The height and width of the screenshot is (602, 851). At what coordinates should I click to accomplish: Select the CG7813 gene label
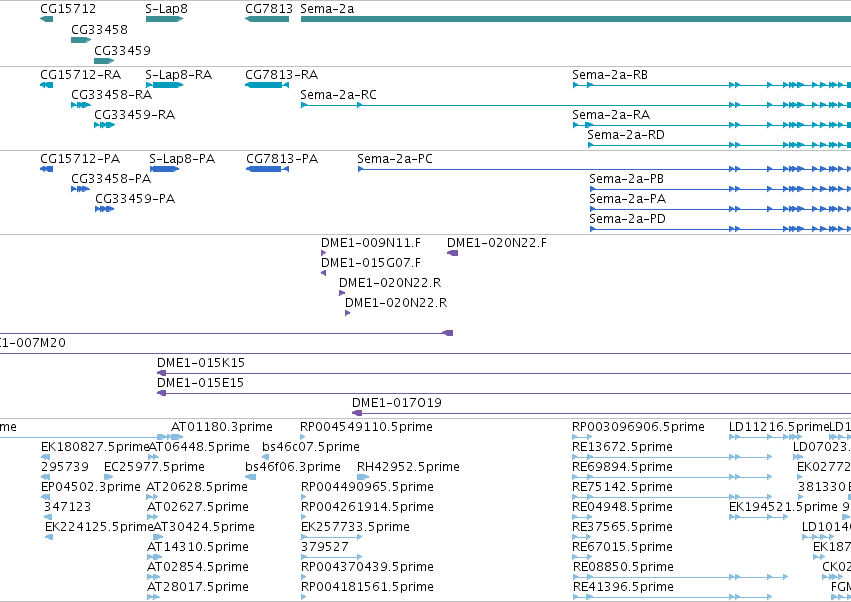coord(269,9)
